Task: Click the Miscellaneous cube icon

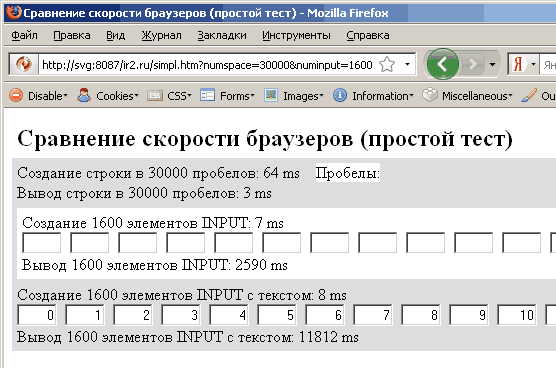Action: (430, 95)
